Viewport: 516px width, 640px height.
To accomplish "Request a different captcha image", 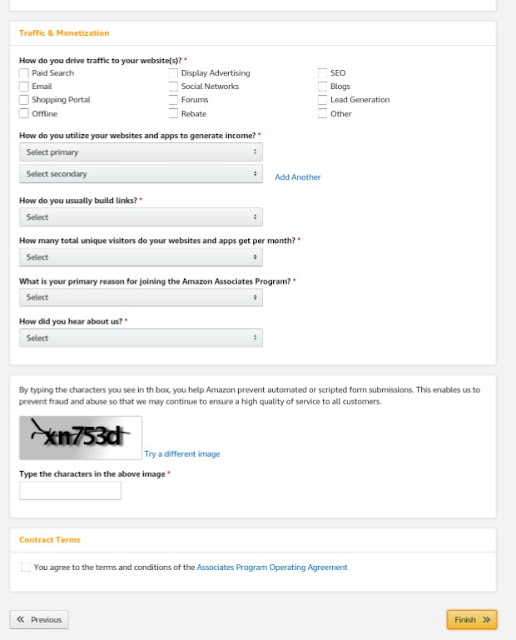I will coord(182,454).
